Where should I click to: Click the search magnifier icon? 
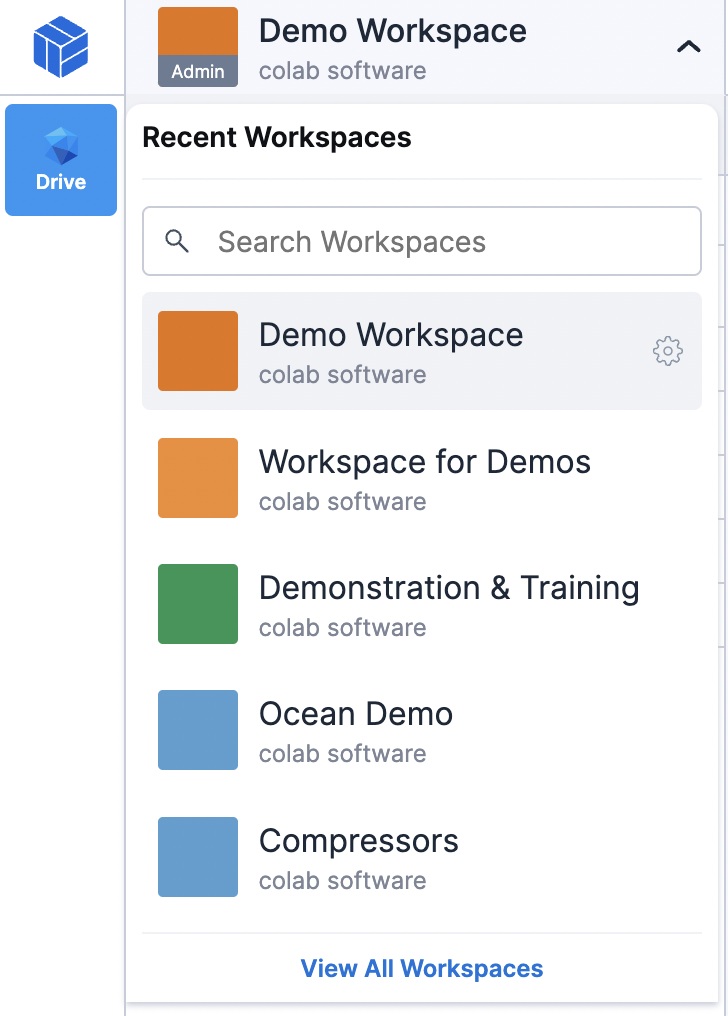[x=177, y=241]
